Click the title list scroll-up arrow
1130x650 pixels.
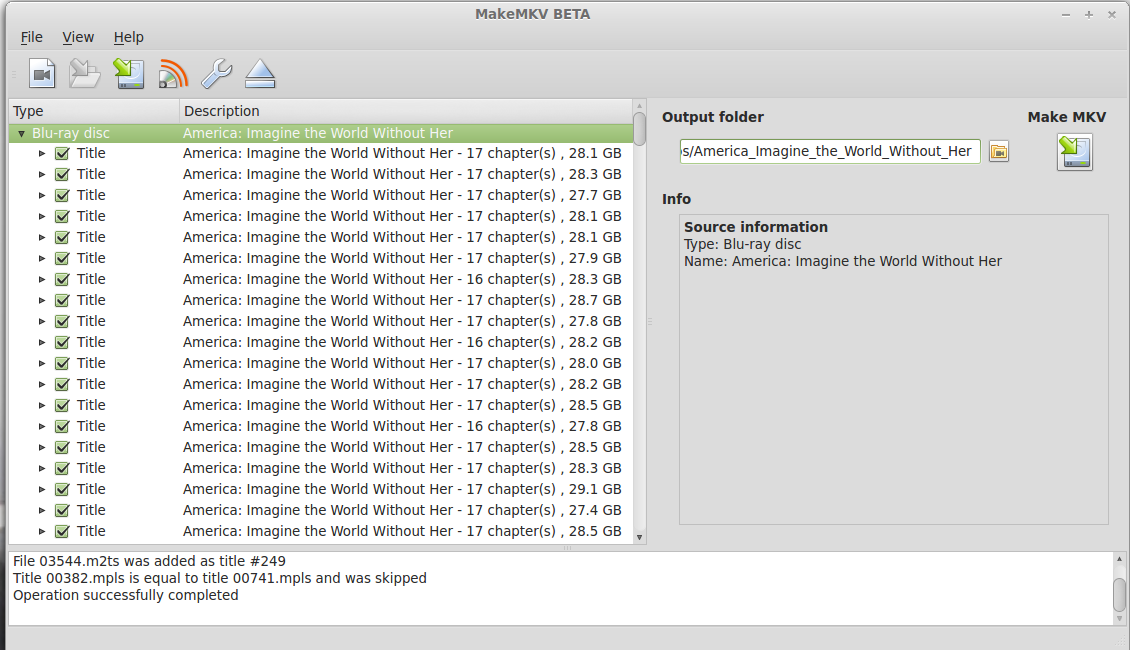pyautogui.click(x=639, y=106)
